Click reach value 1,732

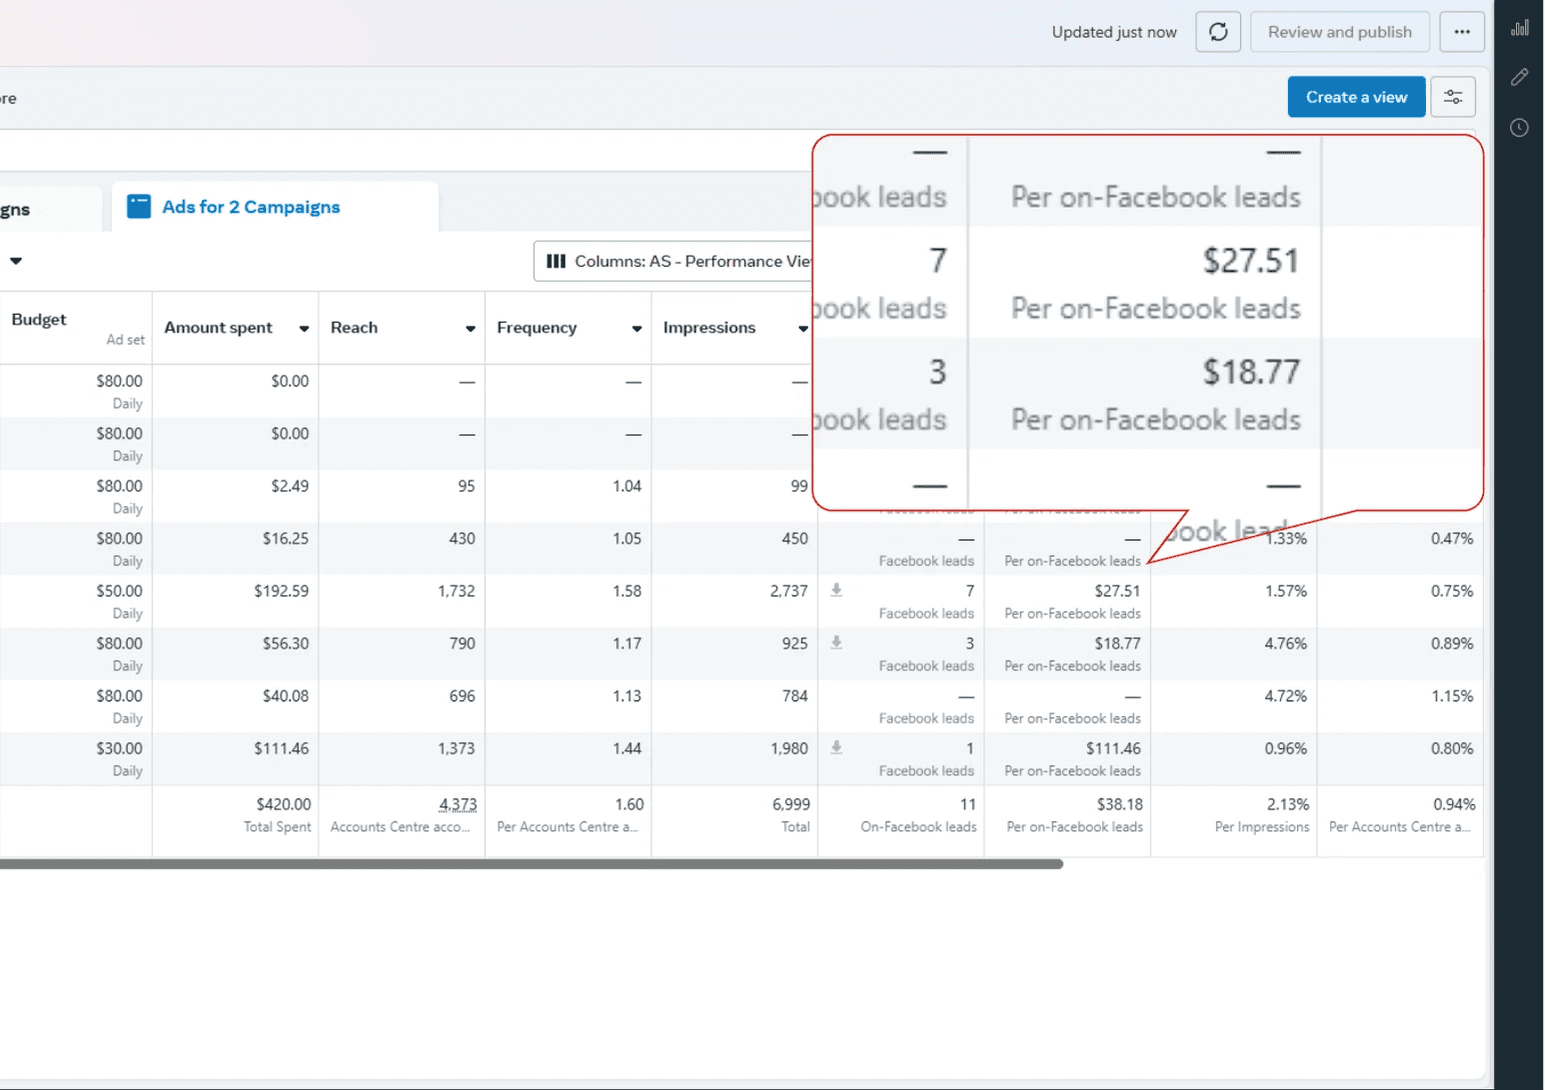click(x=456, y=591)
